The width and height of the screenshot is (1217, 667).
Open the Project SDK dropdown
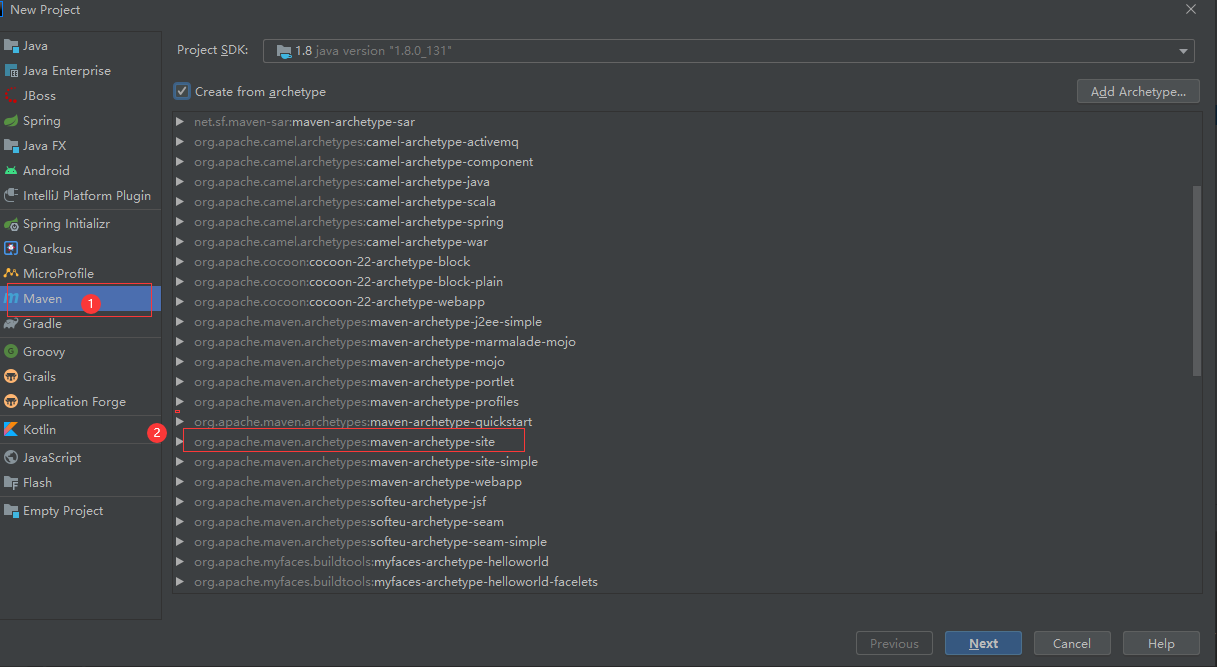tap(729, 50)
